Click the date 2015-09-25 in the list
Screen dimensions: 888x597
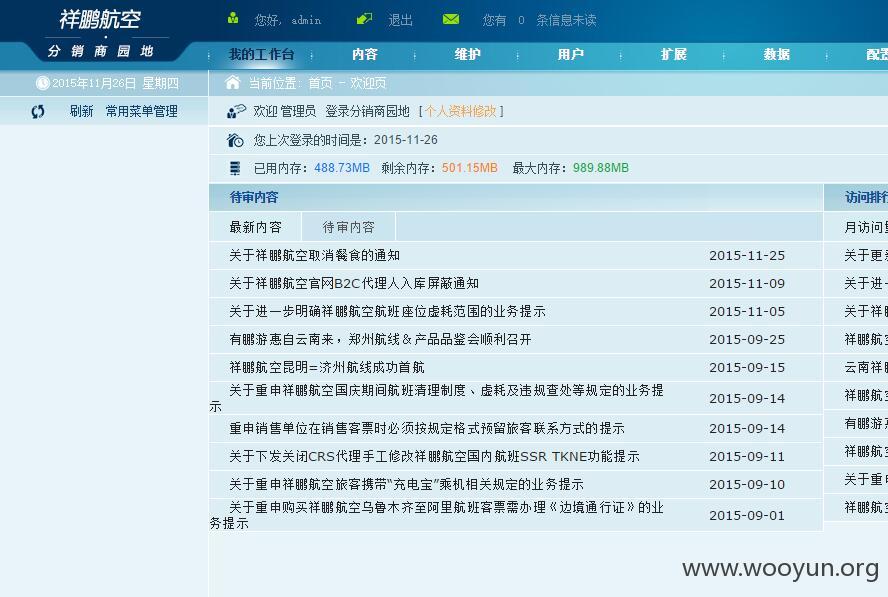(747, 339)
